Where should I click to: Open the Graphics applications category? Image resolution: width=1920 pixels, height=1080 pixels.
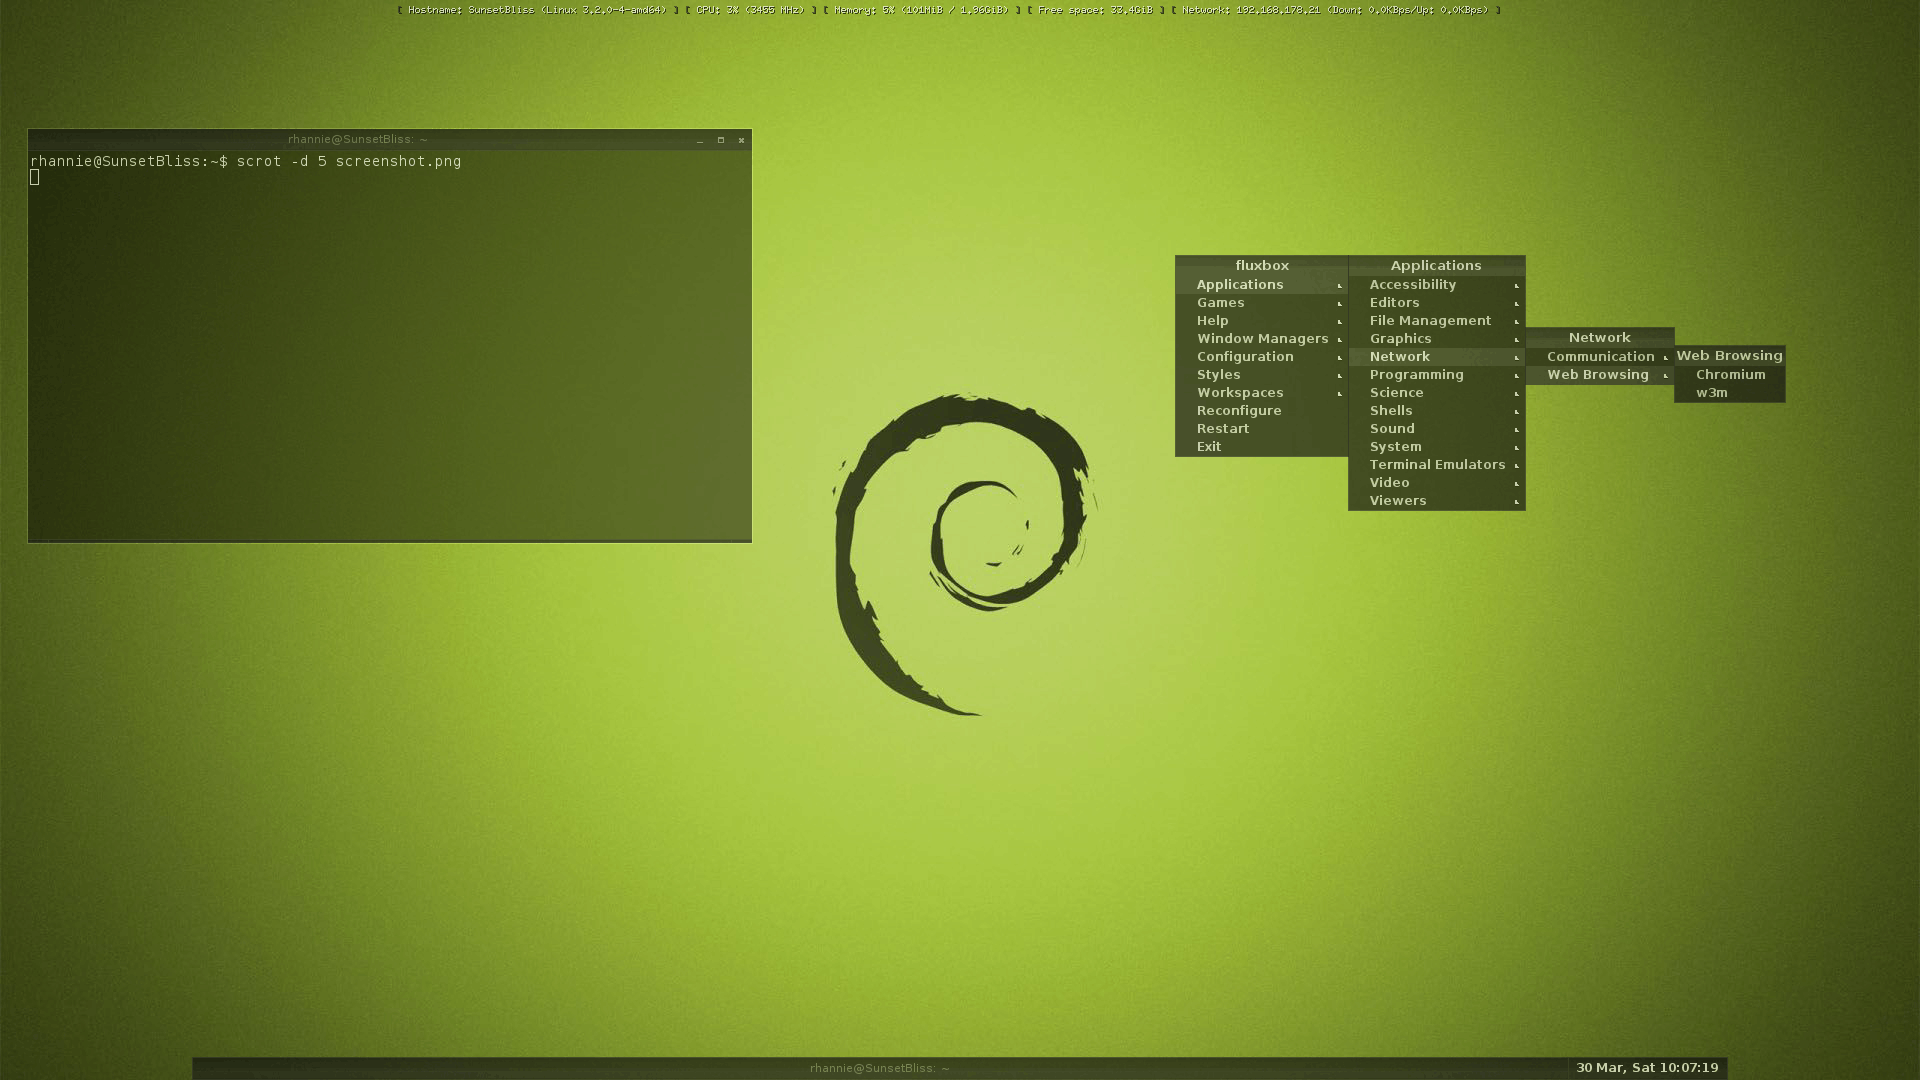1400,339
